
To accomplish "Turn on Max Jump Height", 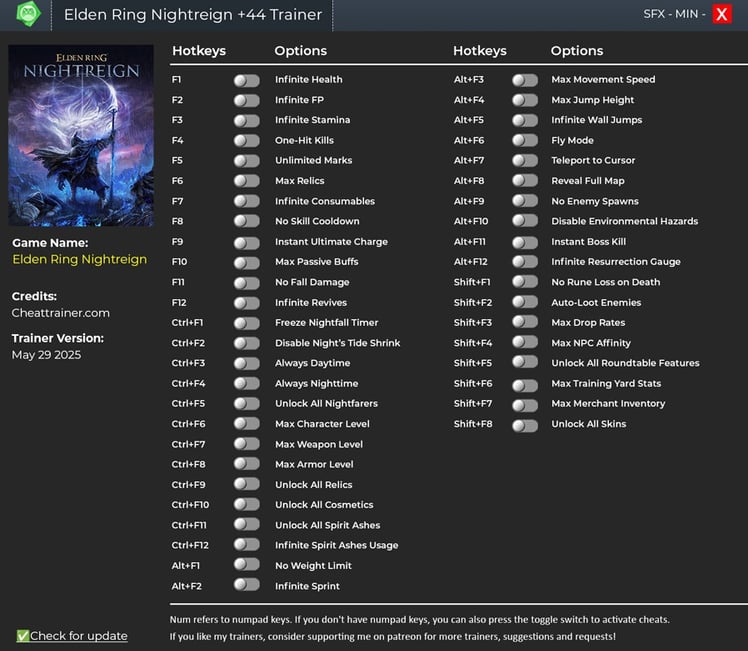I will pos(525,100).
